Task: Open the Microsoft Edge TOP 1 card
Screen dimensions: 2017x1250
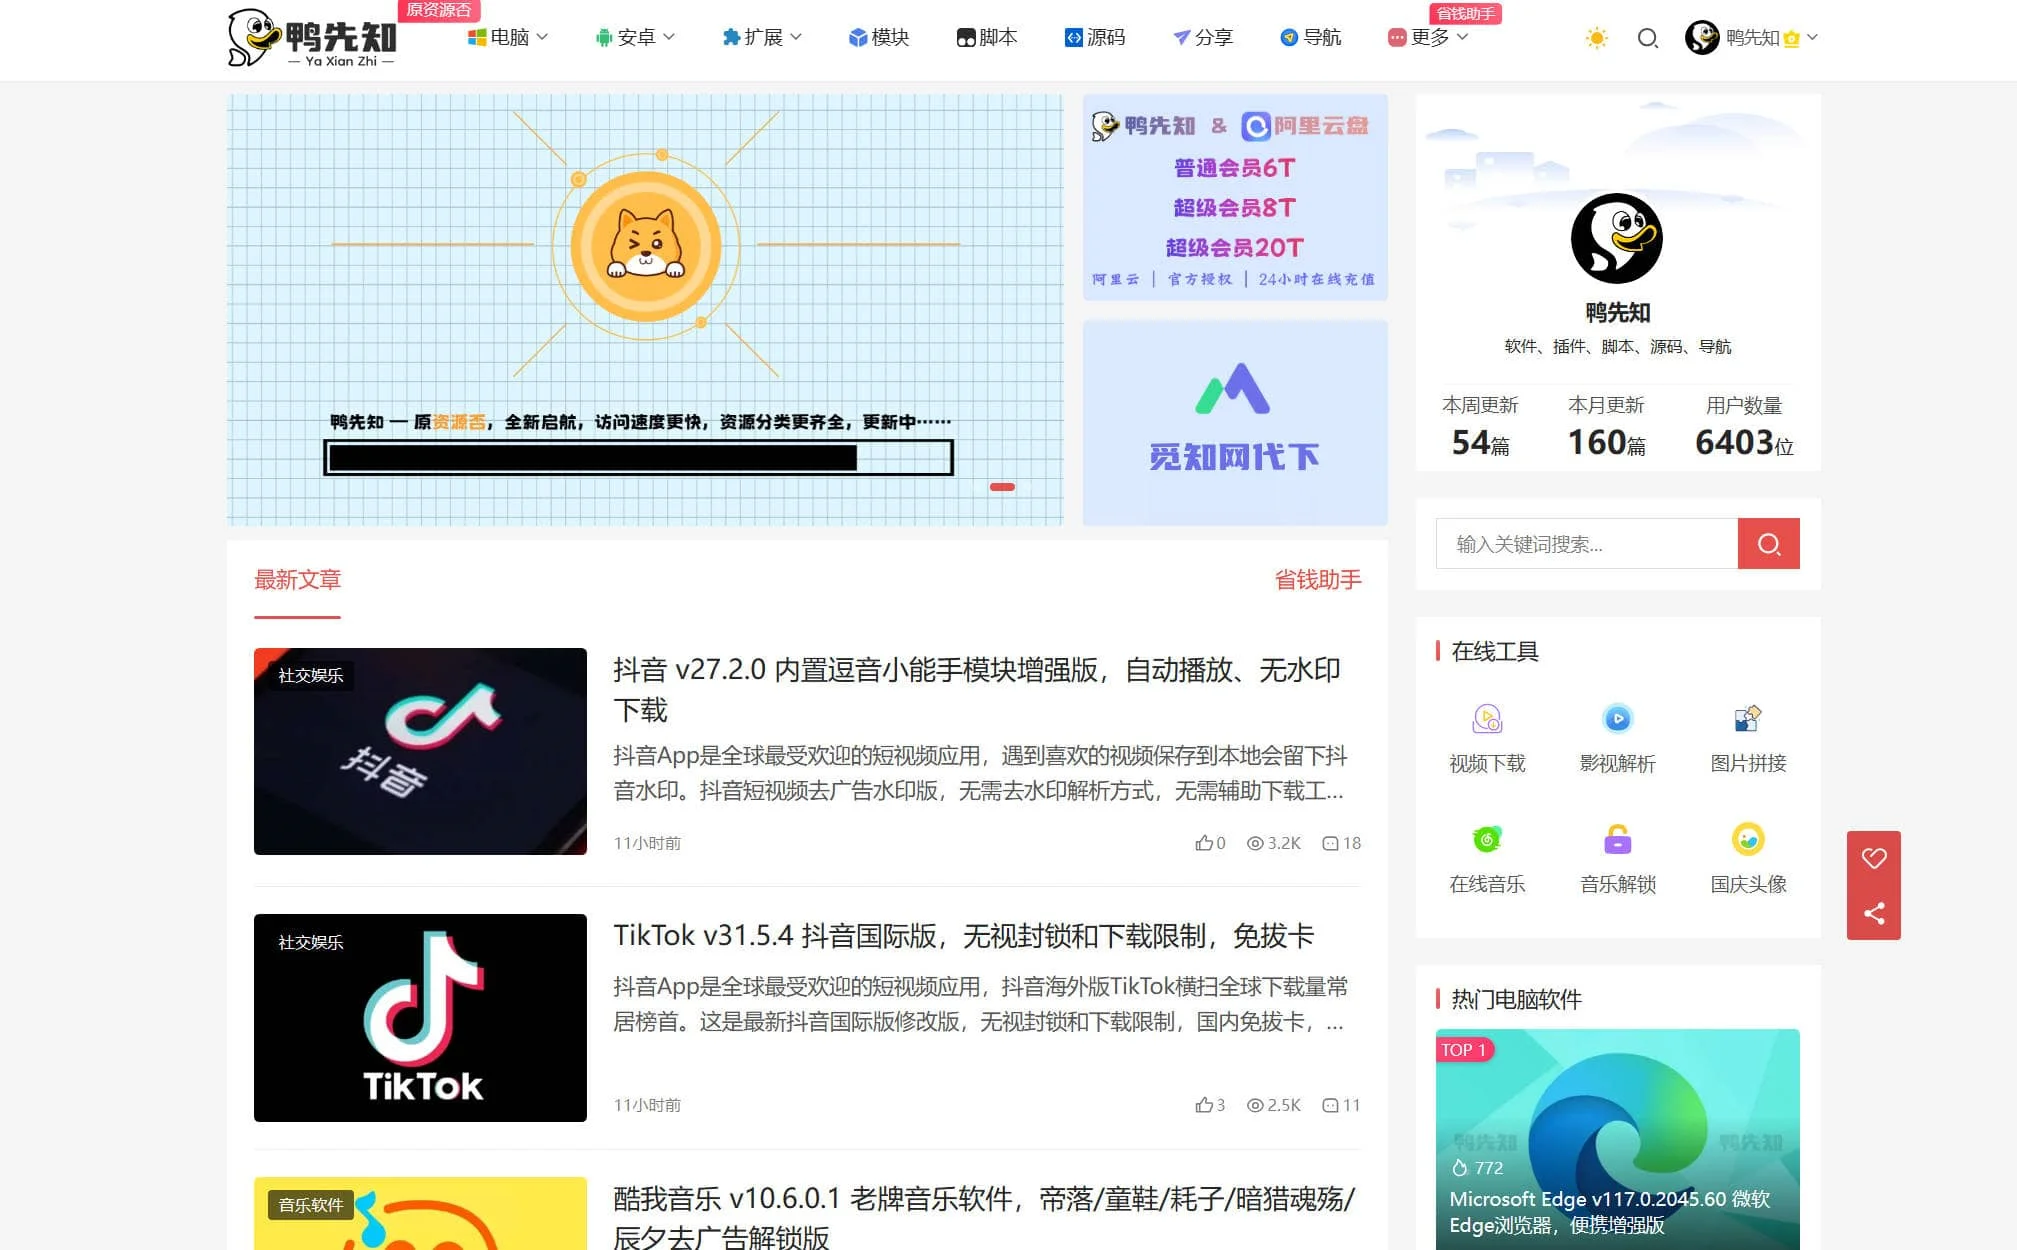Action: (1618, 1139)
